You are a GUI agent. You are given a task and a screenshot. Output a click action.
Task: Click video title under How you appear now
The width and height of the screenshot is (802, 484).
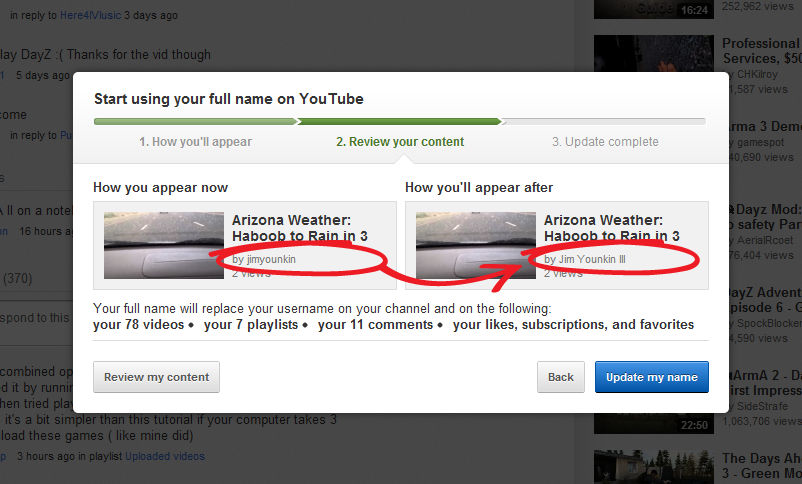(x=300, y=228)
